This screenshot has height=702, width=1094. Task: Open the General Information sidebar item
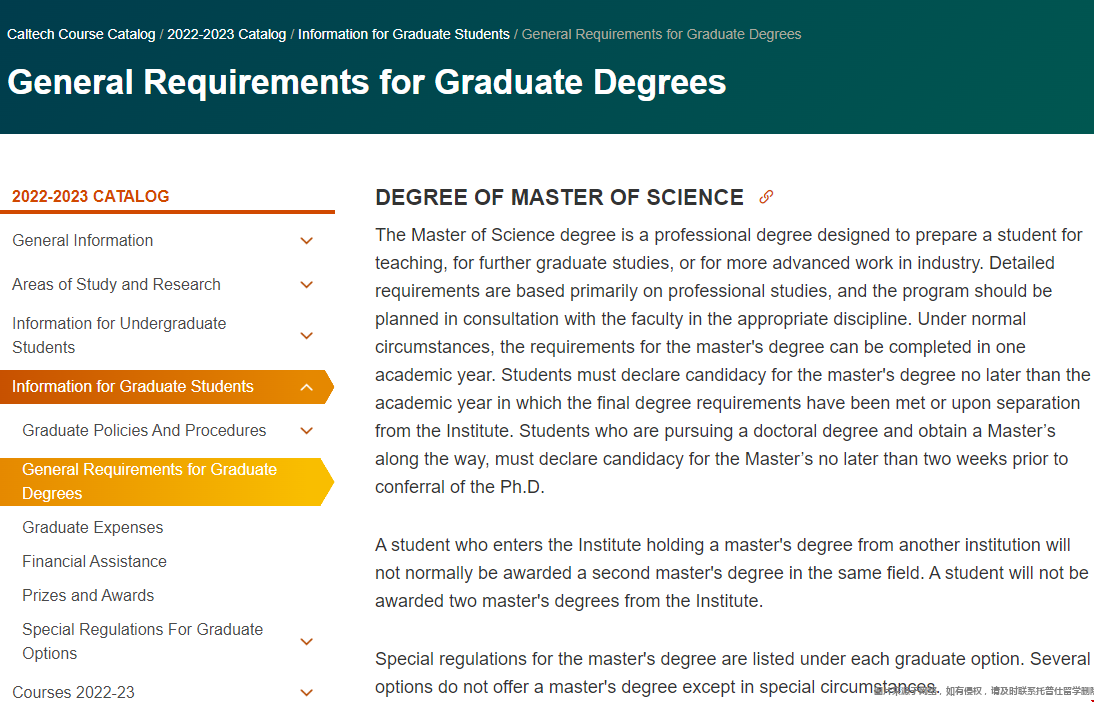pyautogui.click(x=82, y=241)
